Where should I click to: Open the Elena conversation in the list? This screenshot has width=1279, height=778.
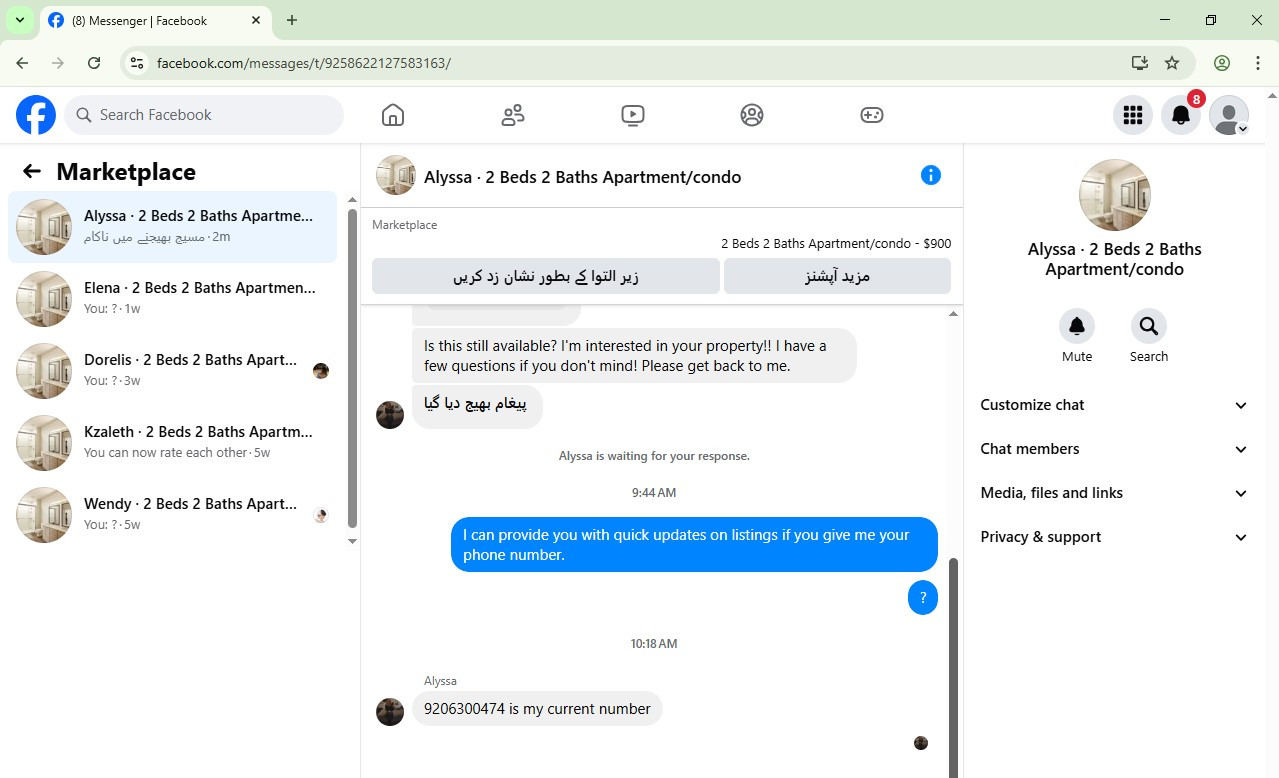(x=173, y=299)
